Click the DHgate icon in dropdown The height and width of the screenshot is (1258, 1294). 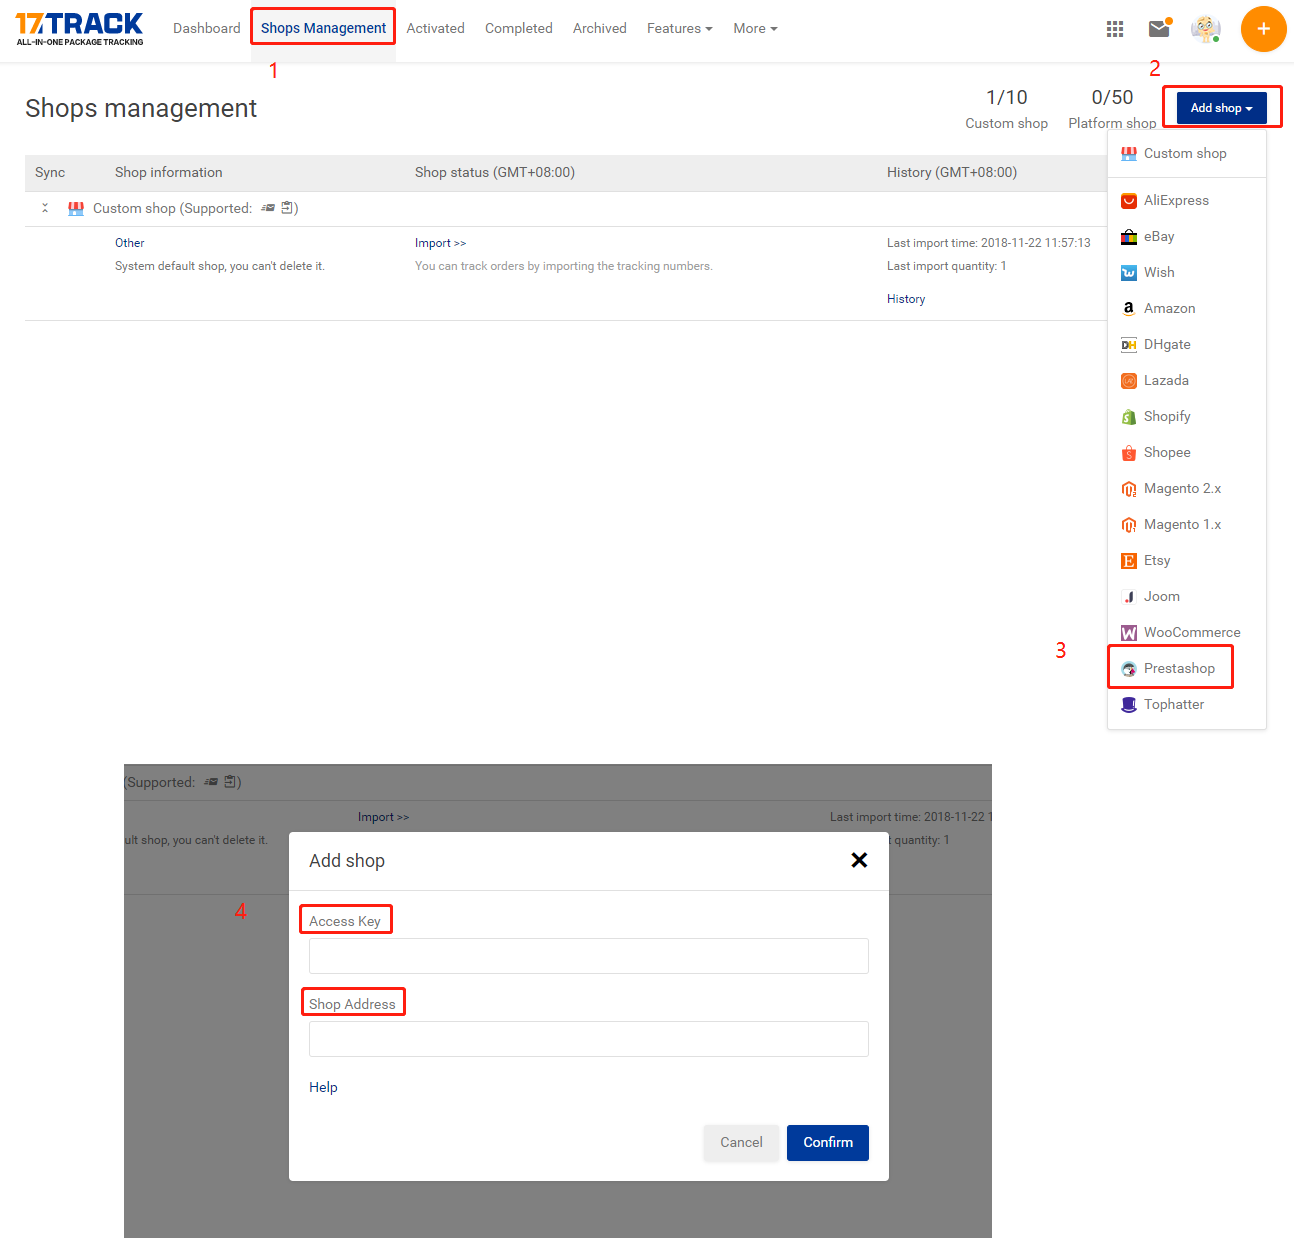click(x=1129, y=345)
